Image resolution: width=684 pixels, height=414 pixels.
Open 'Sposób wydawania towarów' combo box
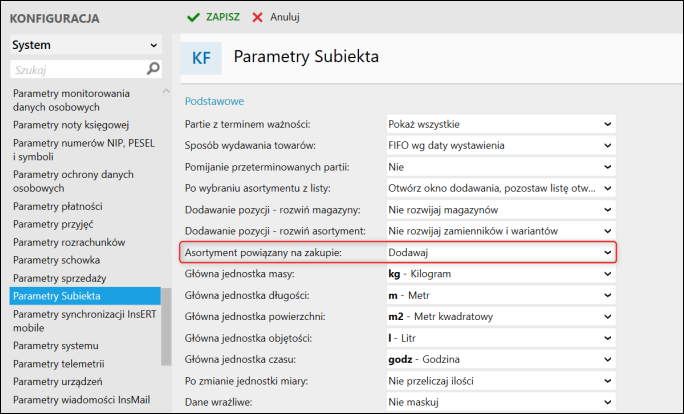pyautogui.click(x=500, y=145)
